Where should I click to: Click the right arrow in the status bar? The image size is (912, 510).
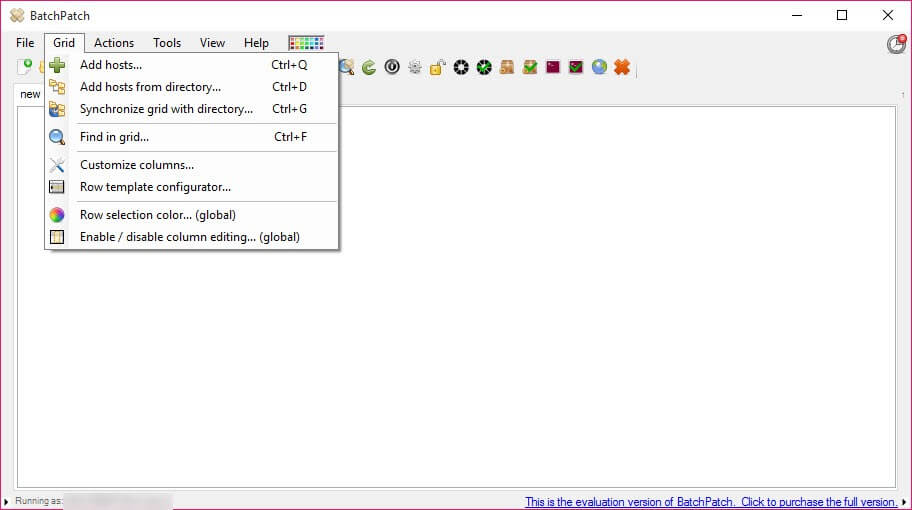pos(904,501)
